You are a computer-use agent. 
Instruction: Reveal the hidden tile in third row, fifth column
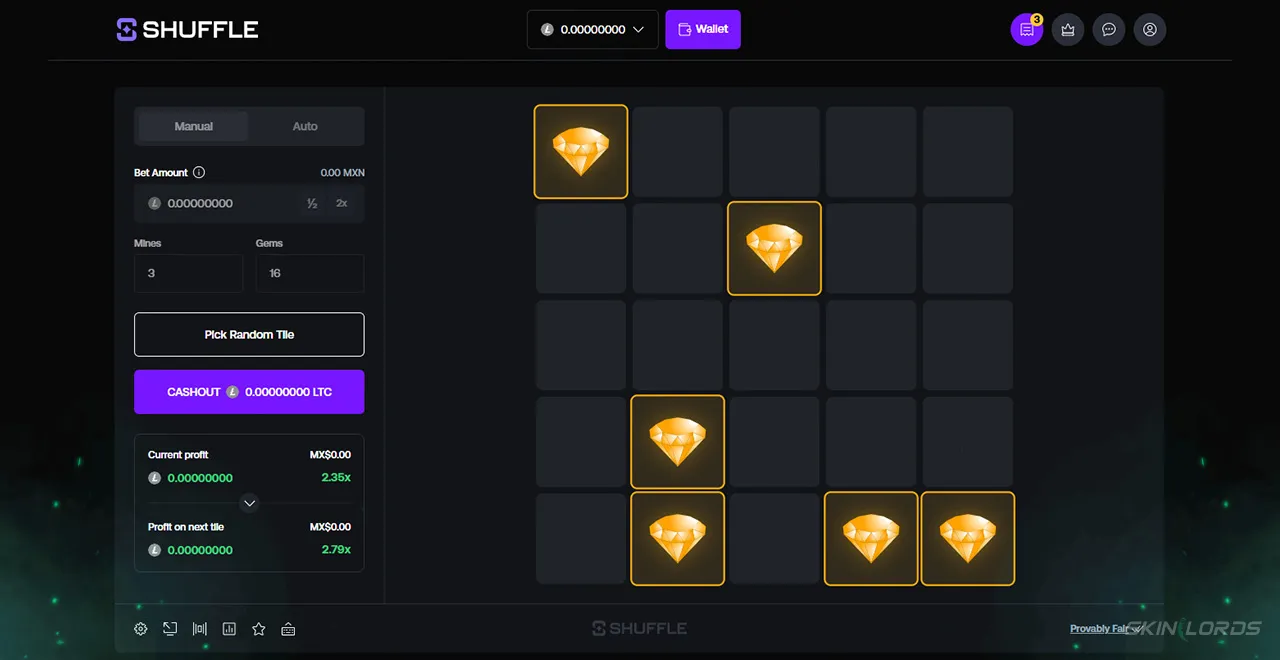point(968,345)
